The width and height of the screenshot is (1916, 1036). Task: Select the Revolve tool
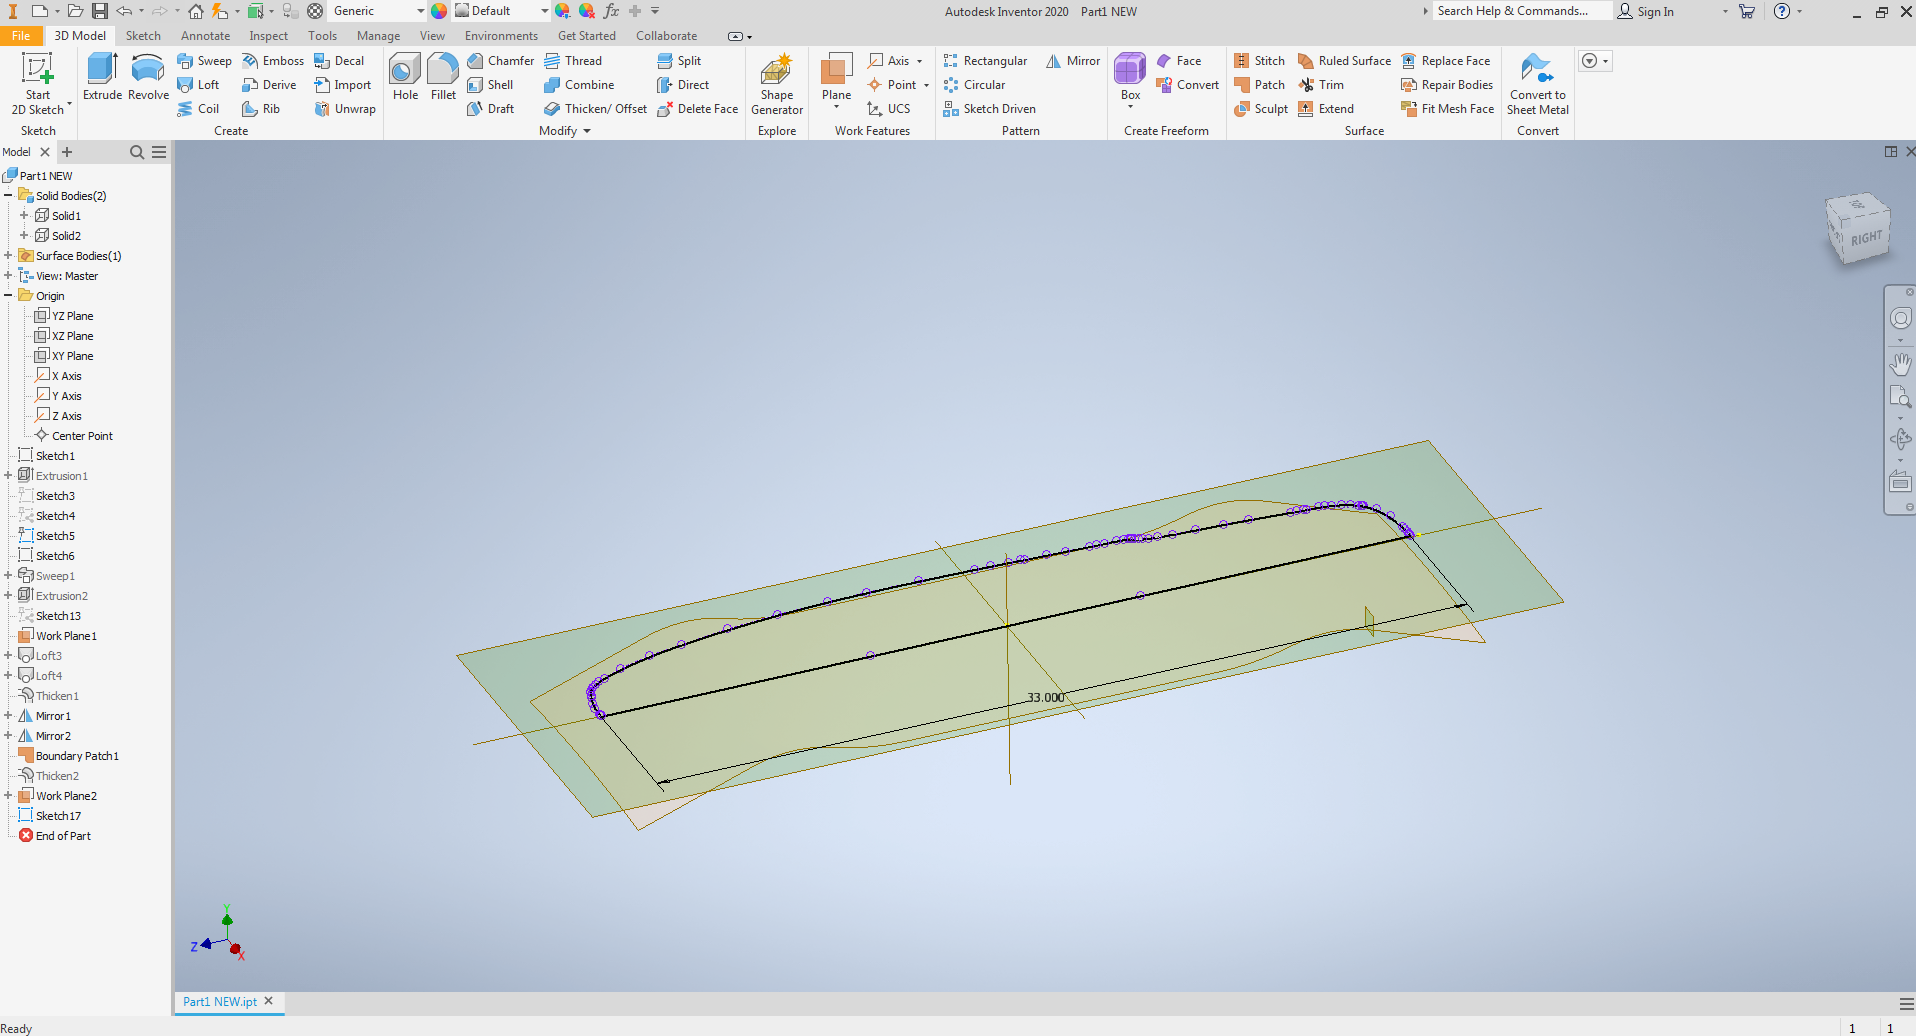(147, 80)
